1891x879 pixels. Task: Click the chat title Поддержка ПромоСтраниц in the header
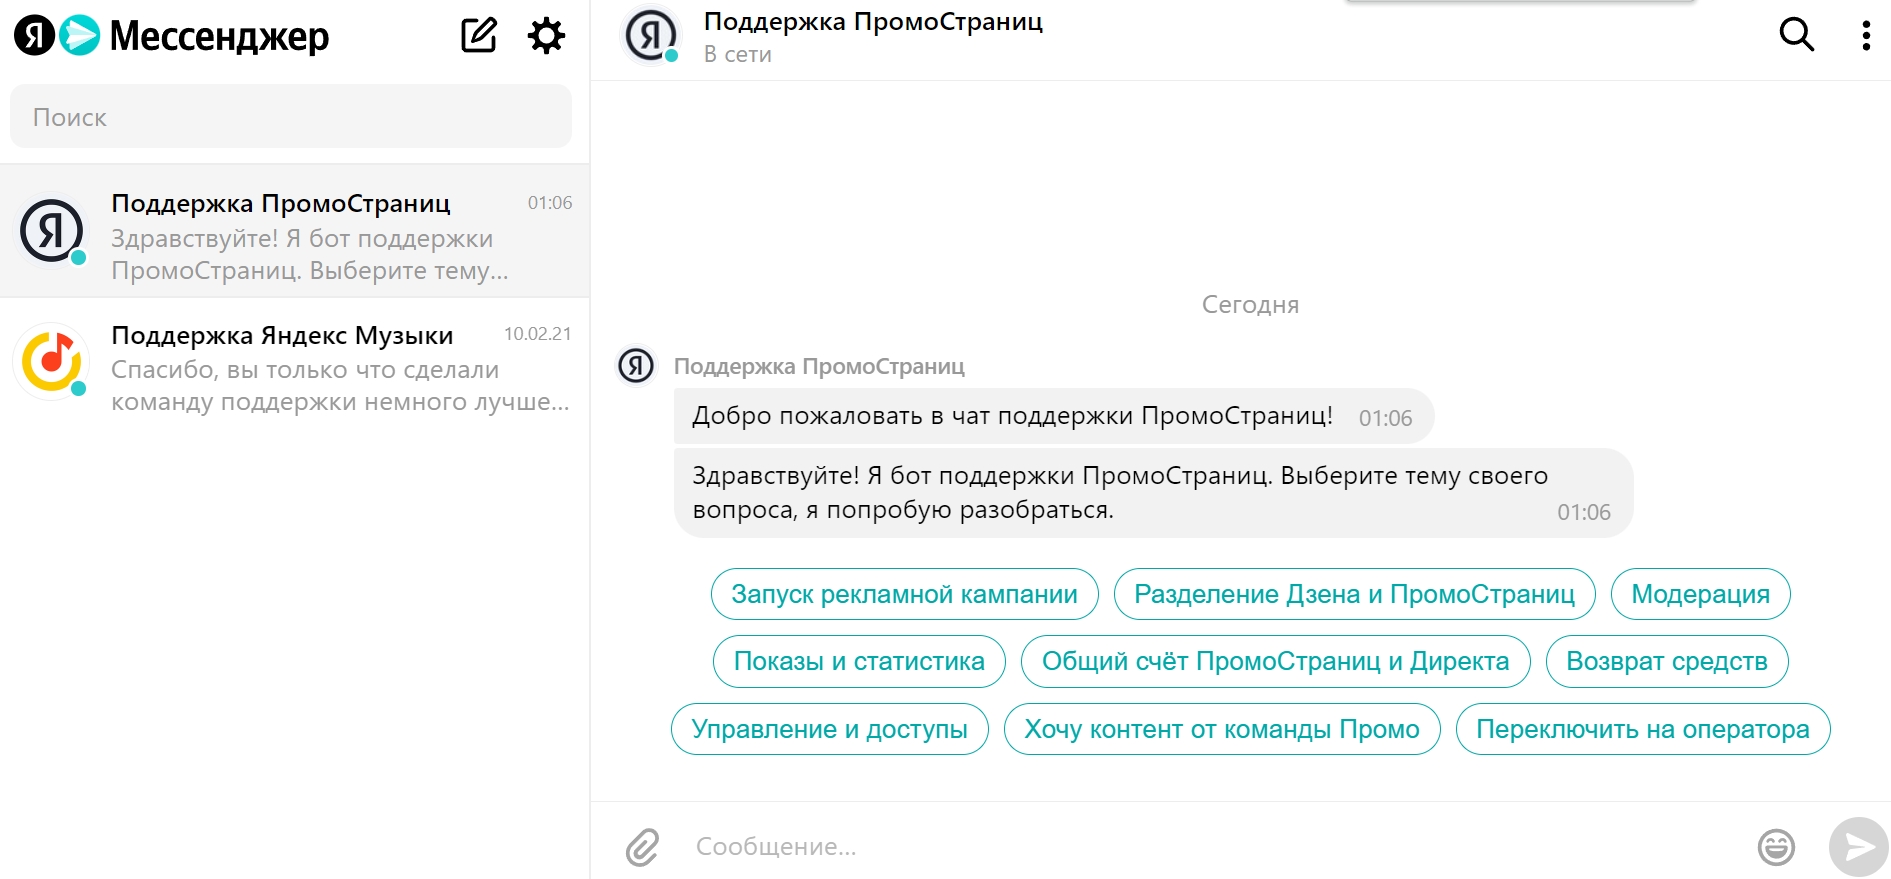coord(873,22)
